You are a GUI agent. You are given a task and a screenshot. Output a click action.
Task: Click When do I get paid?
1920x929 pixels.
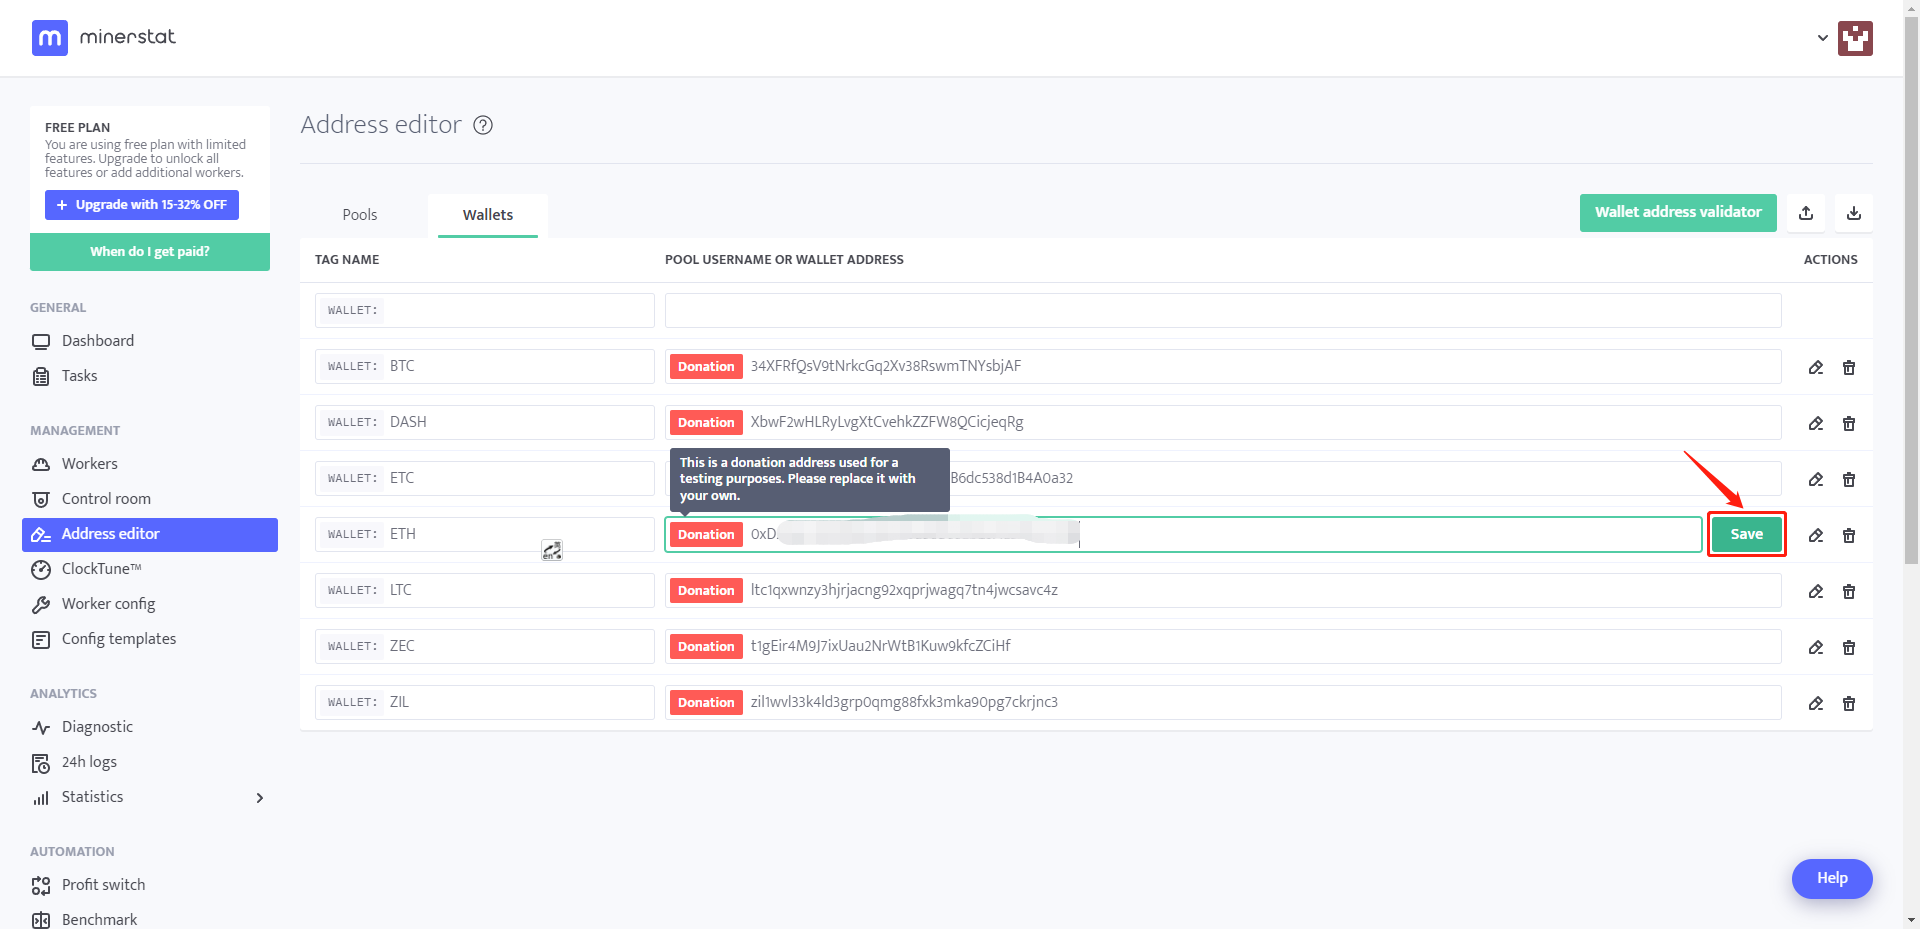click(x=150, y=252)
